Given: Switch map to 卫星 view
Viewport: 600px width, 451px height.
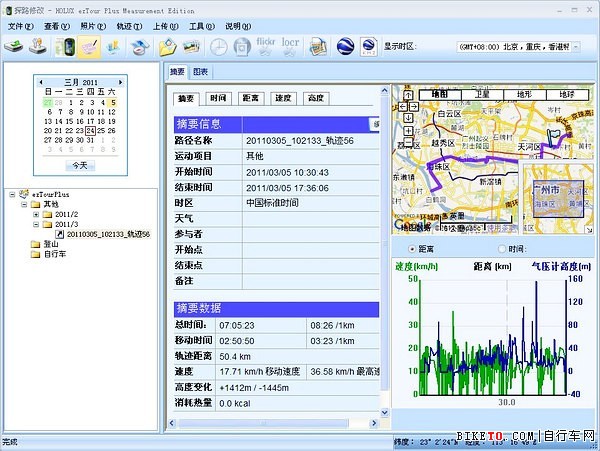Looking at the screenshot, I should 482,93.
